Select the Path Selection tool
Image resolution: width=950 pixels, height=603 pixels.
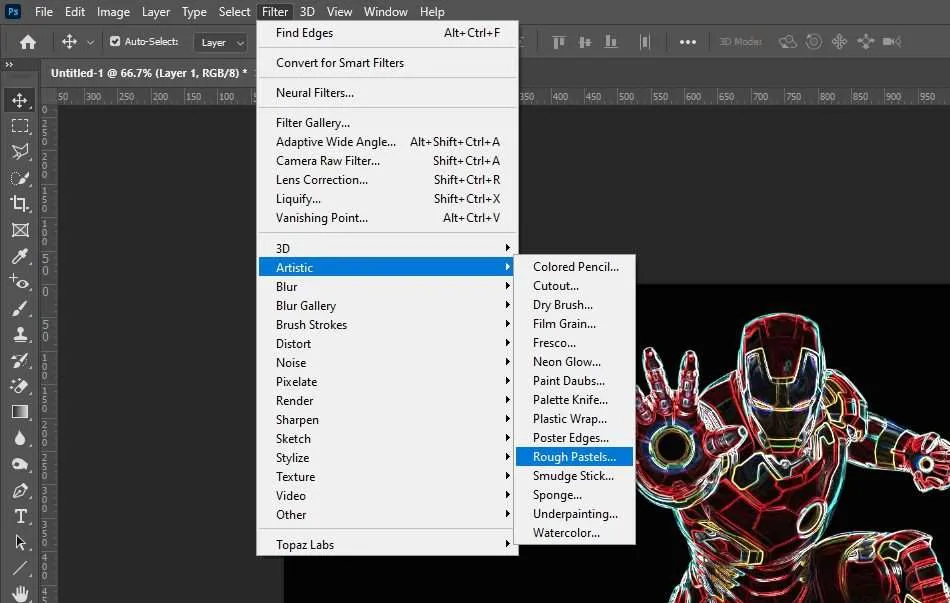[x=20, y=542]
